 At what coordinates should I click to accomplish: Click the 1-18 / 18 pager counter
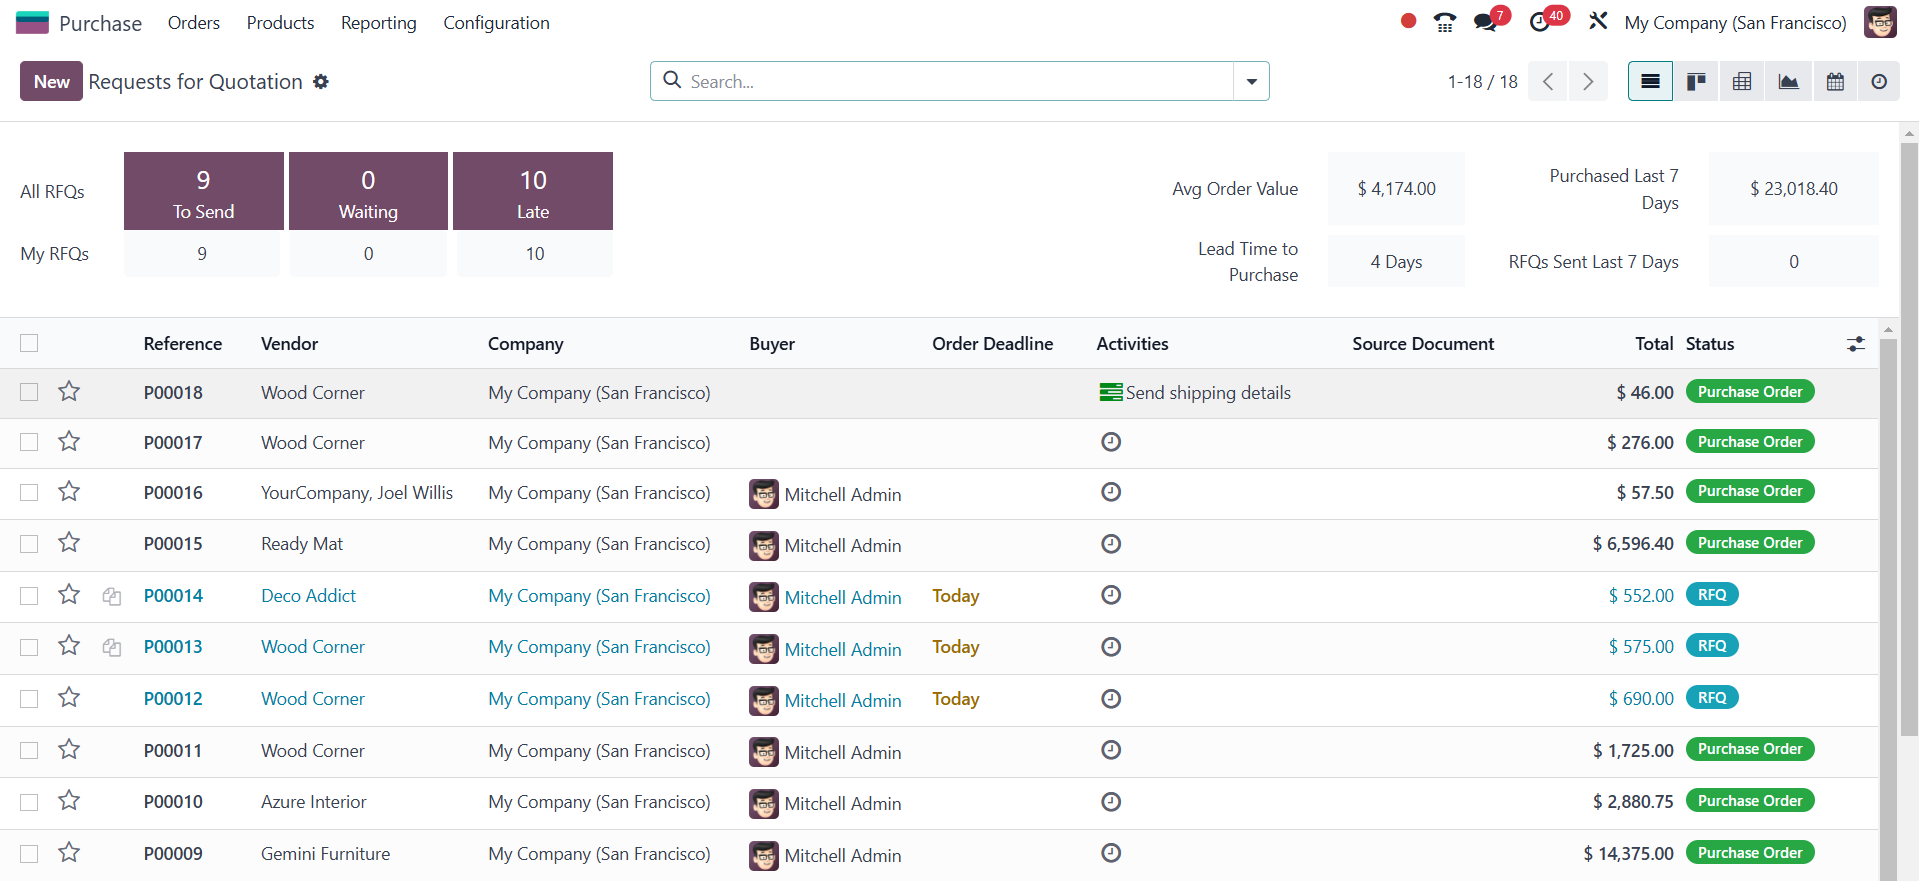[x=1482, y=82]
